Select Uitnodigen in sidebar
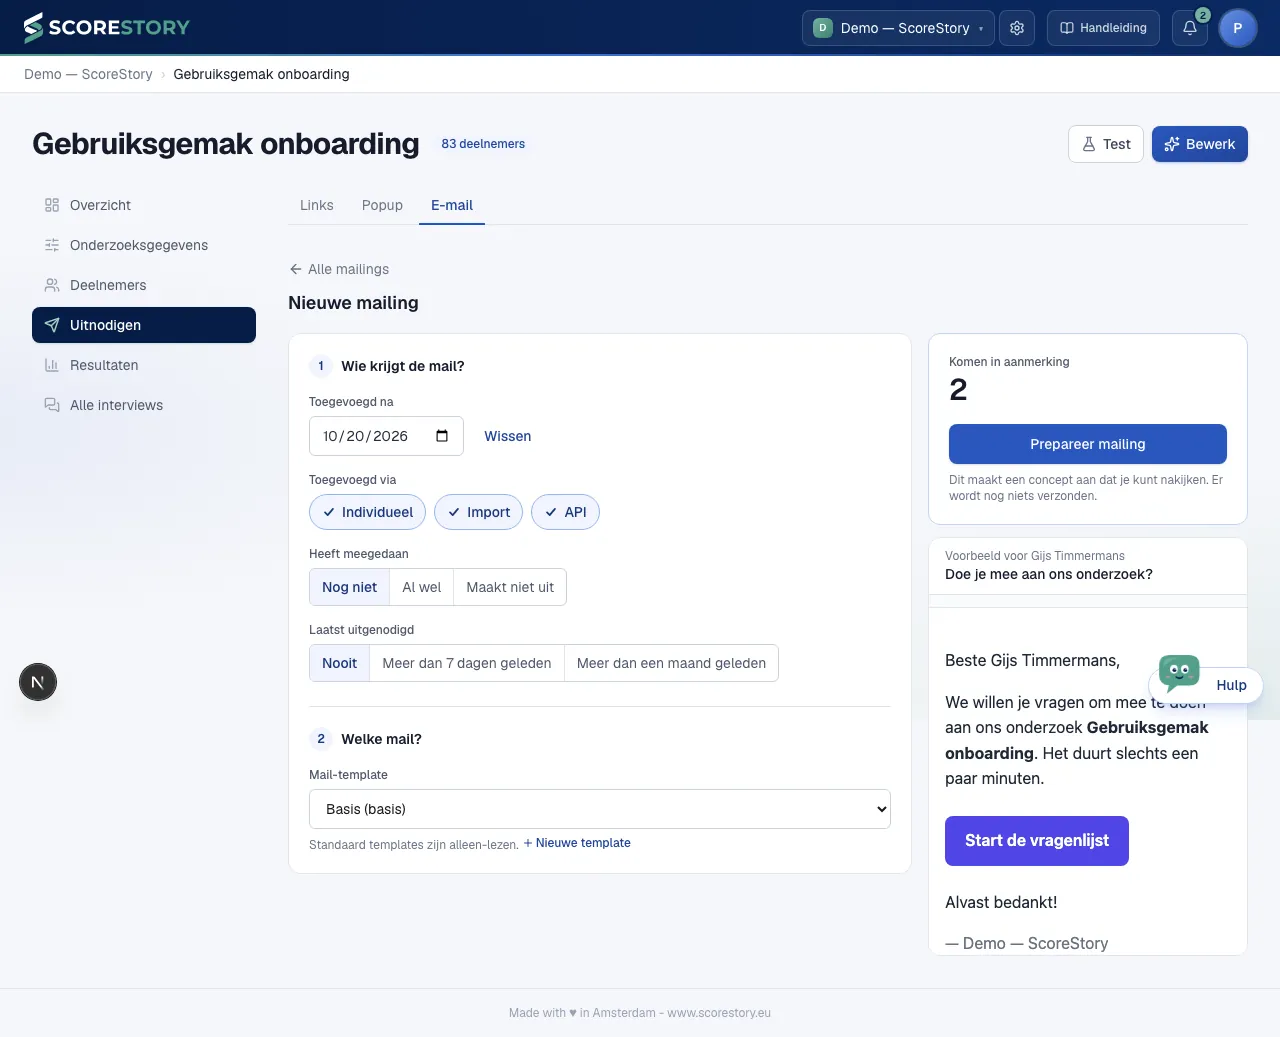Image resolution: width=1280 pixels, height=1037 pixels. point(144,325)
